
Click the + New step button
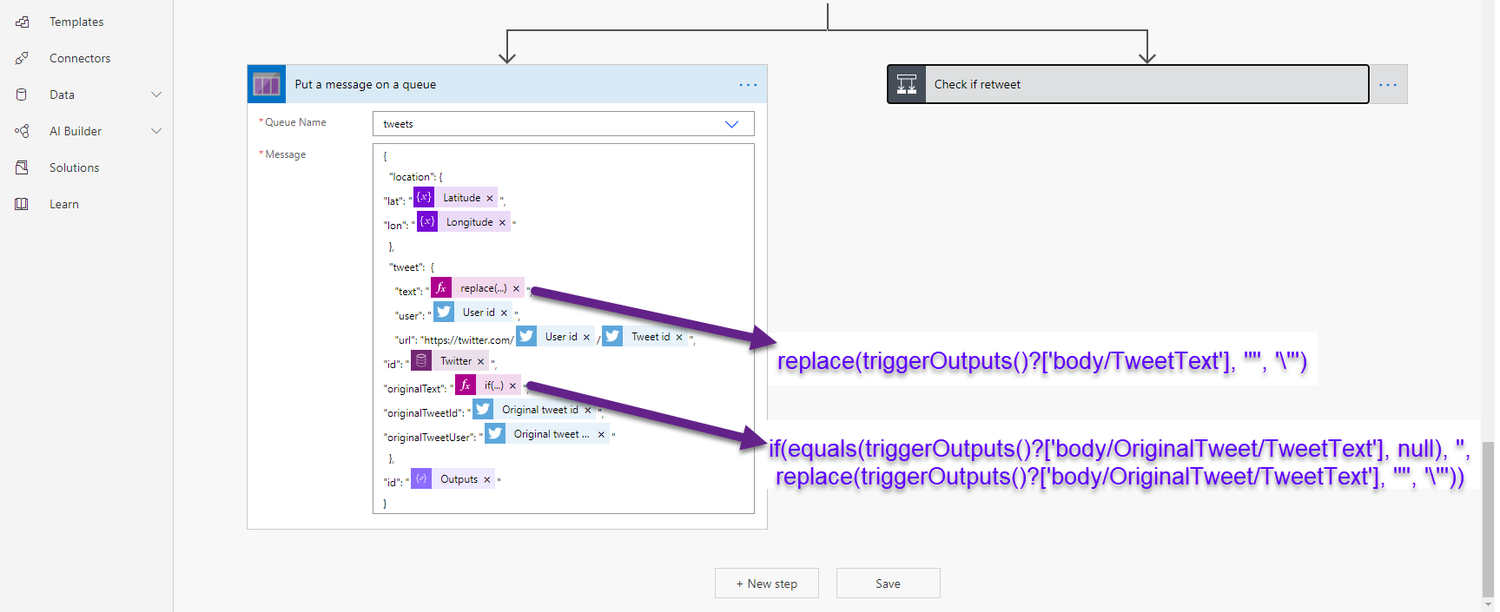[767, 584]
